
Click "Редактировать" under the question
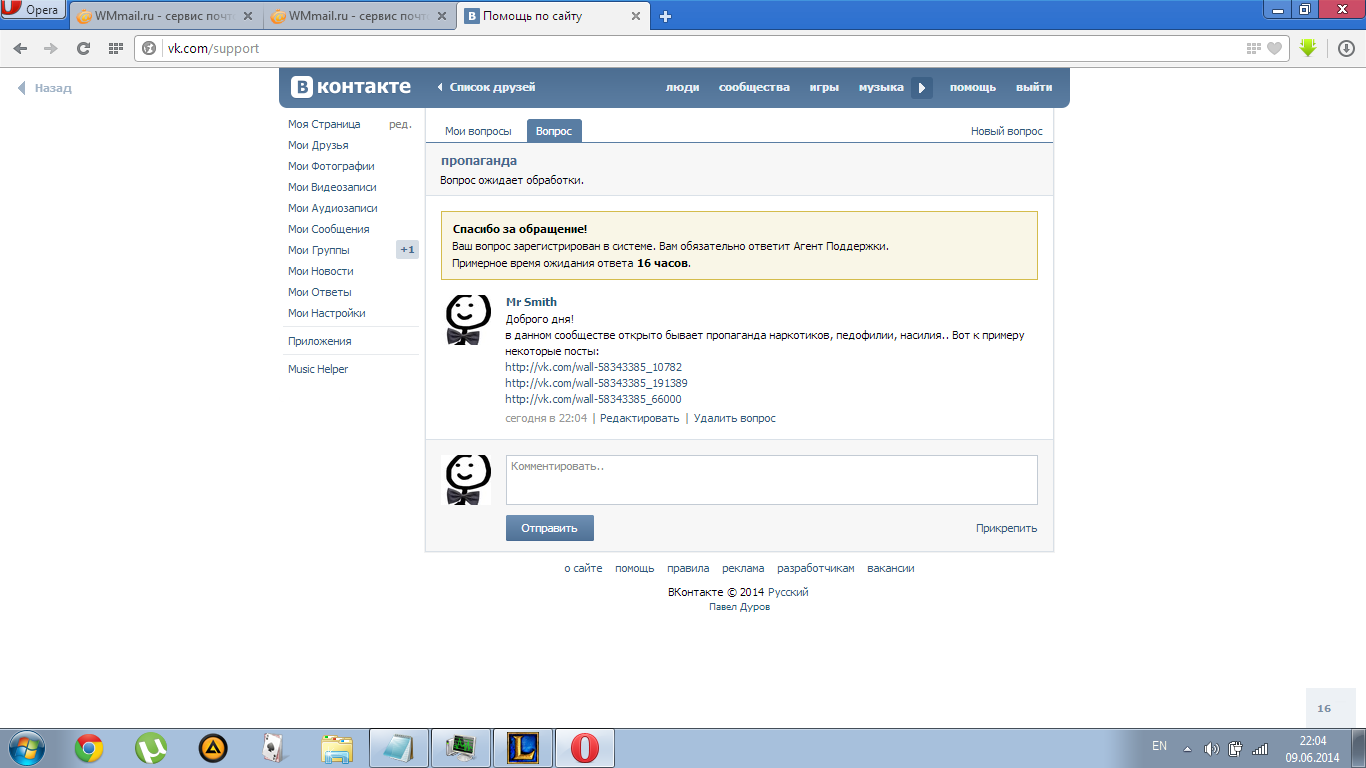pyautogui.click(x=639, y=418)
